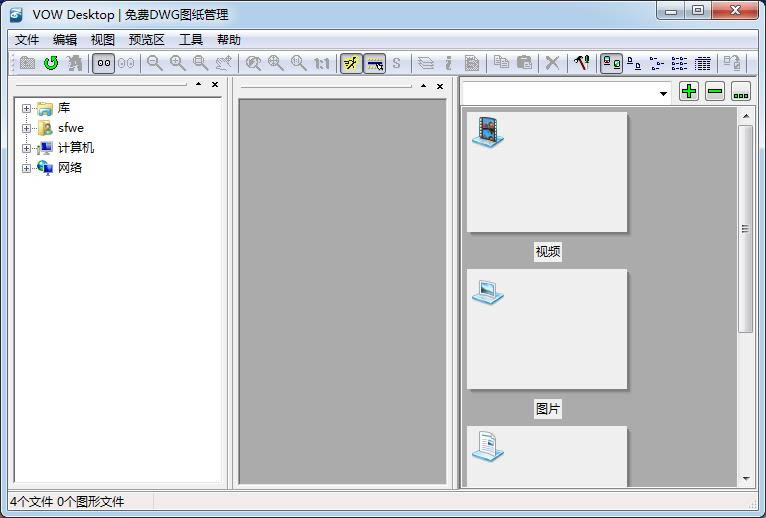Open the 工具 menu
Image resolution: width=766 pixels, height=518 pixels.
click(191, 40)
